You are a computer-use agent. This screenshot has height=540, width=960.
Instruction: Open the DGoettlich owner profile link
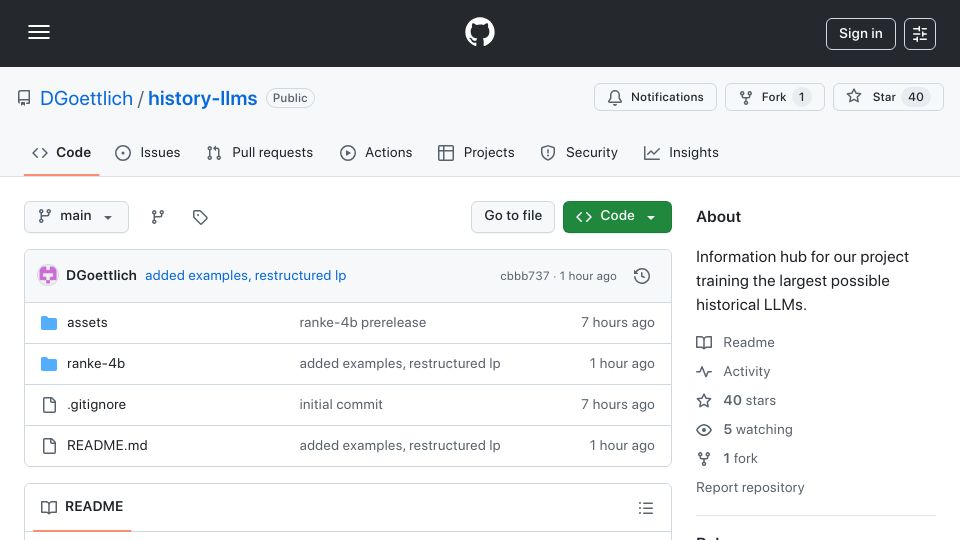(x=86, y=98)
